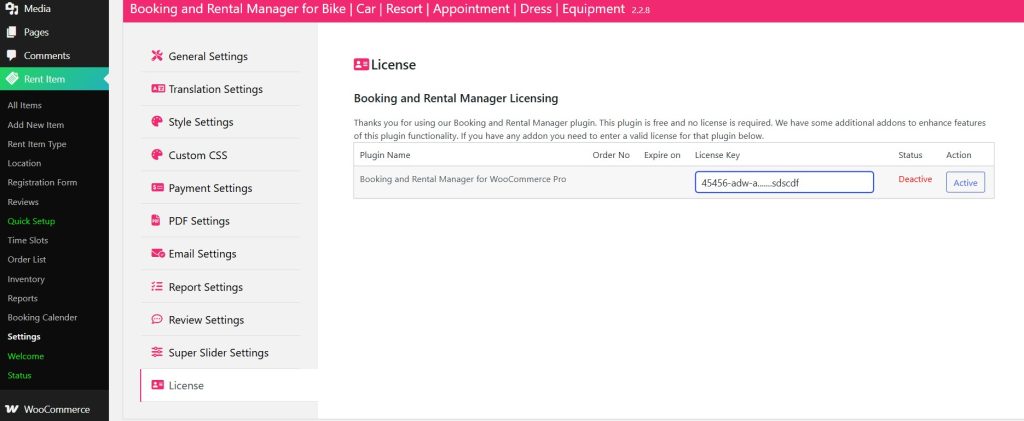Open Quick Setup from the sidebar

(31, 221)
